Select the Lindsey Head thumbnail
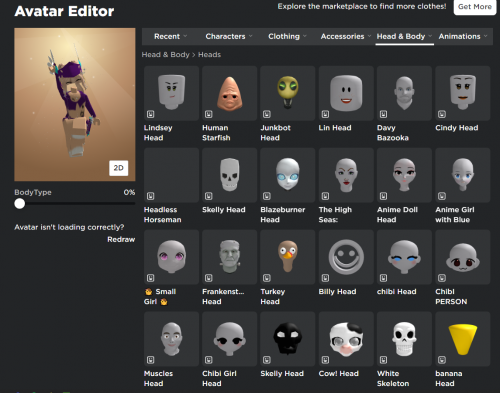This screenshot has height=393, width=500. (x=171, y=93)
